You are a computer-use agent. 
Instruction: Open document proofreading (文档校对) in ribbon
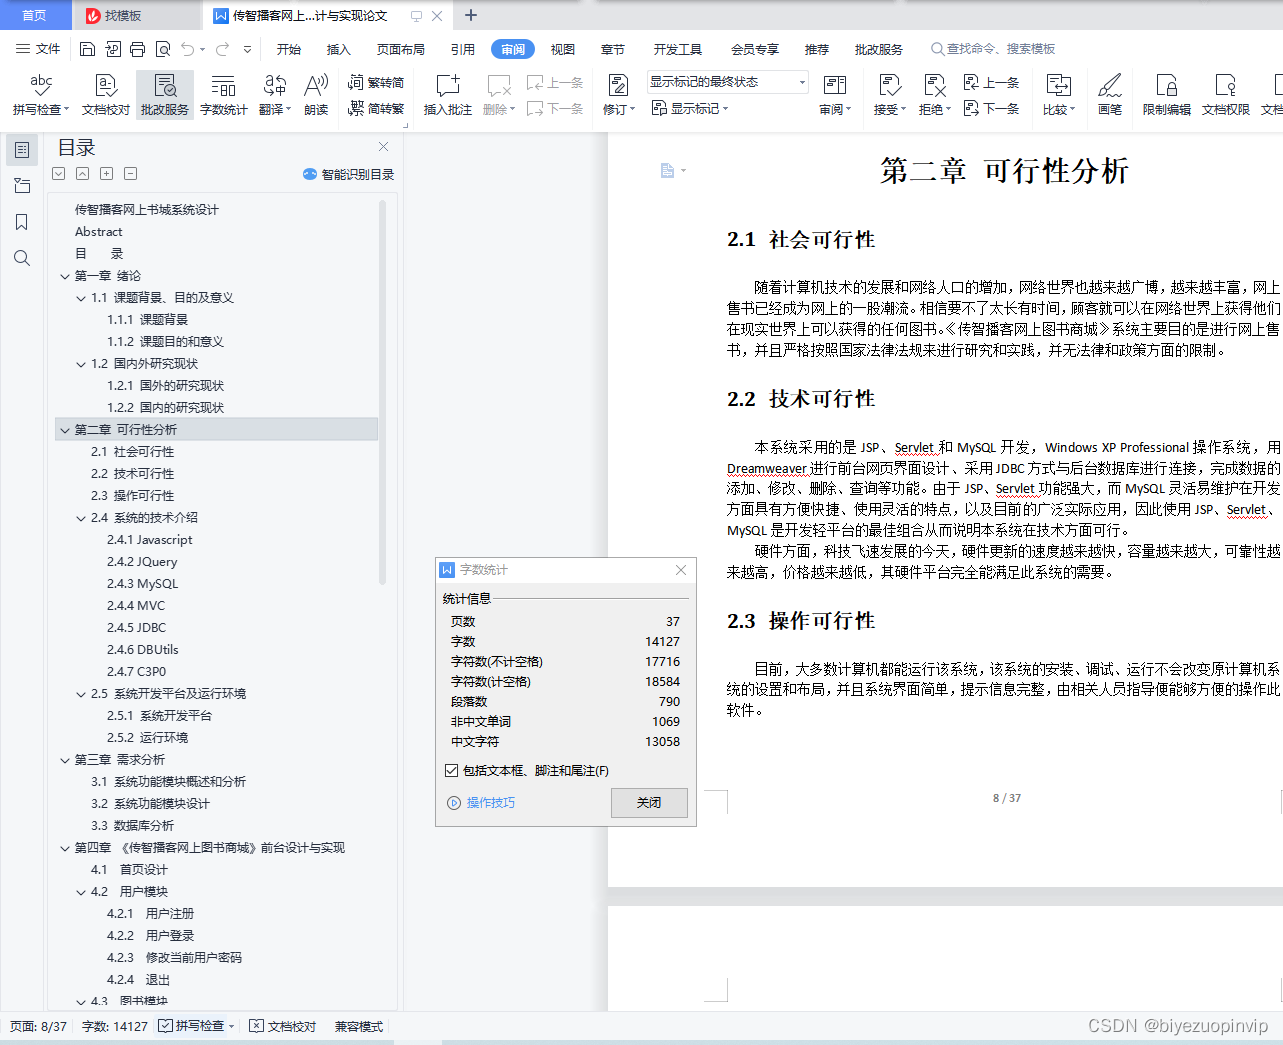point(106,95)
